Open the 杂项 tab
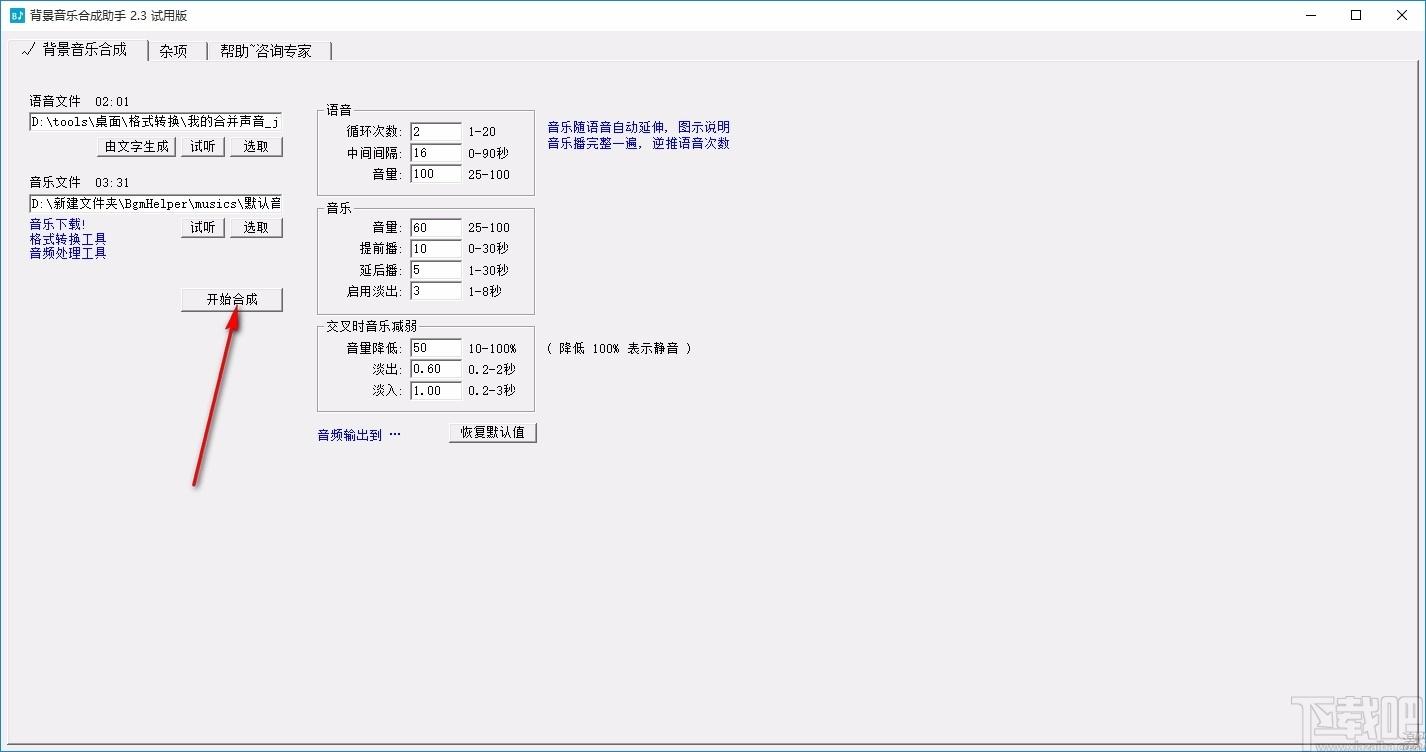Image resolution: width=1426 pixels, height=752 pixels. (x=174, y=51)
